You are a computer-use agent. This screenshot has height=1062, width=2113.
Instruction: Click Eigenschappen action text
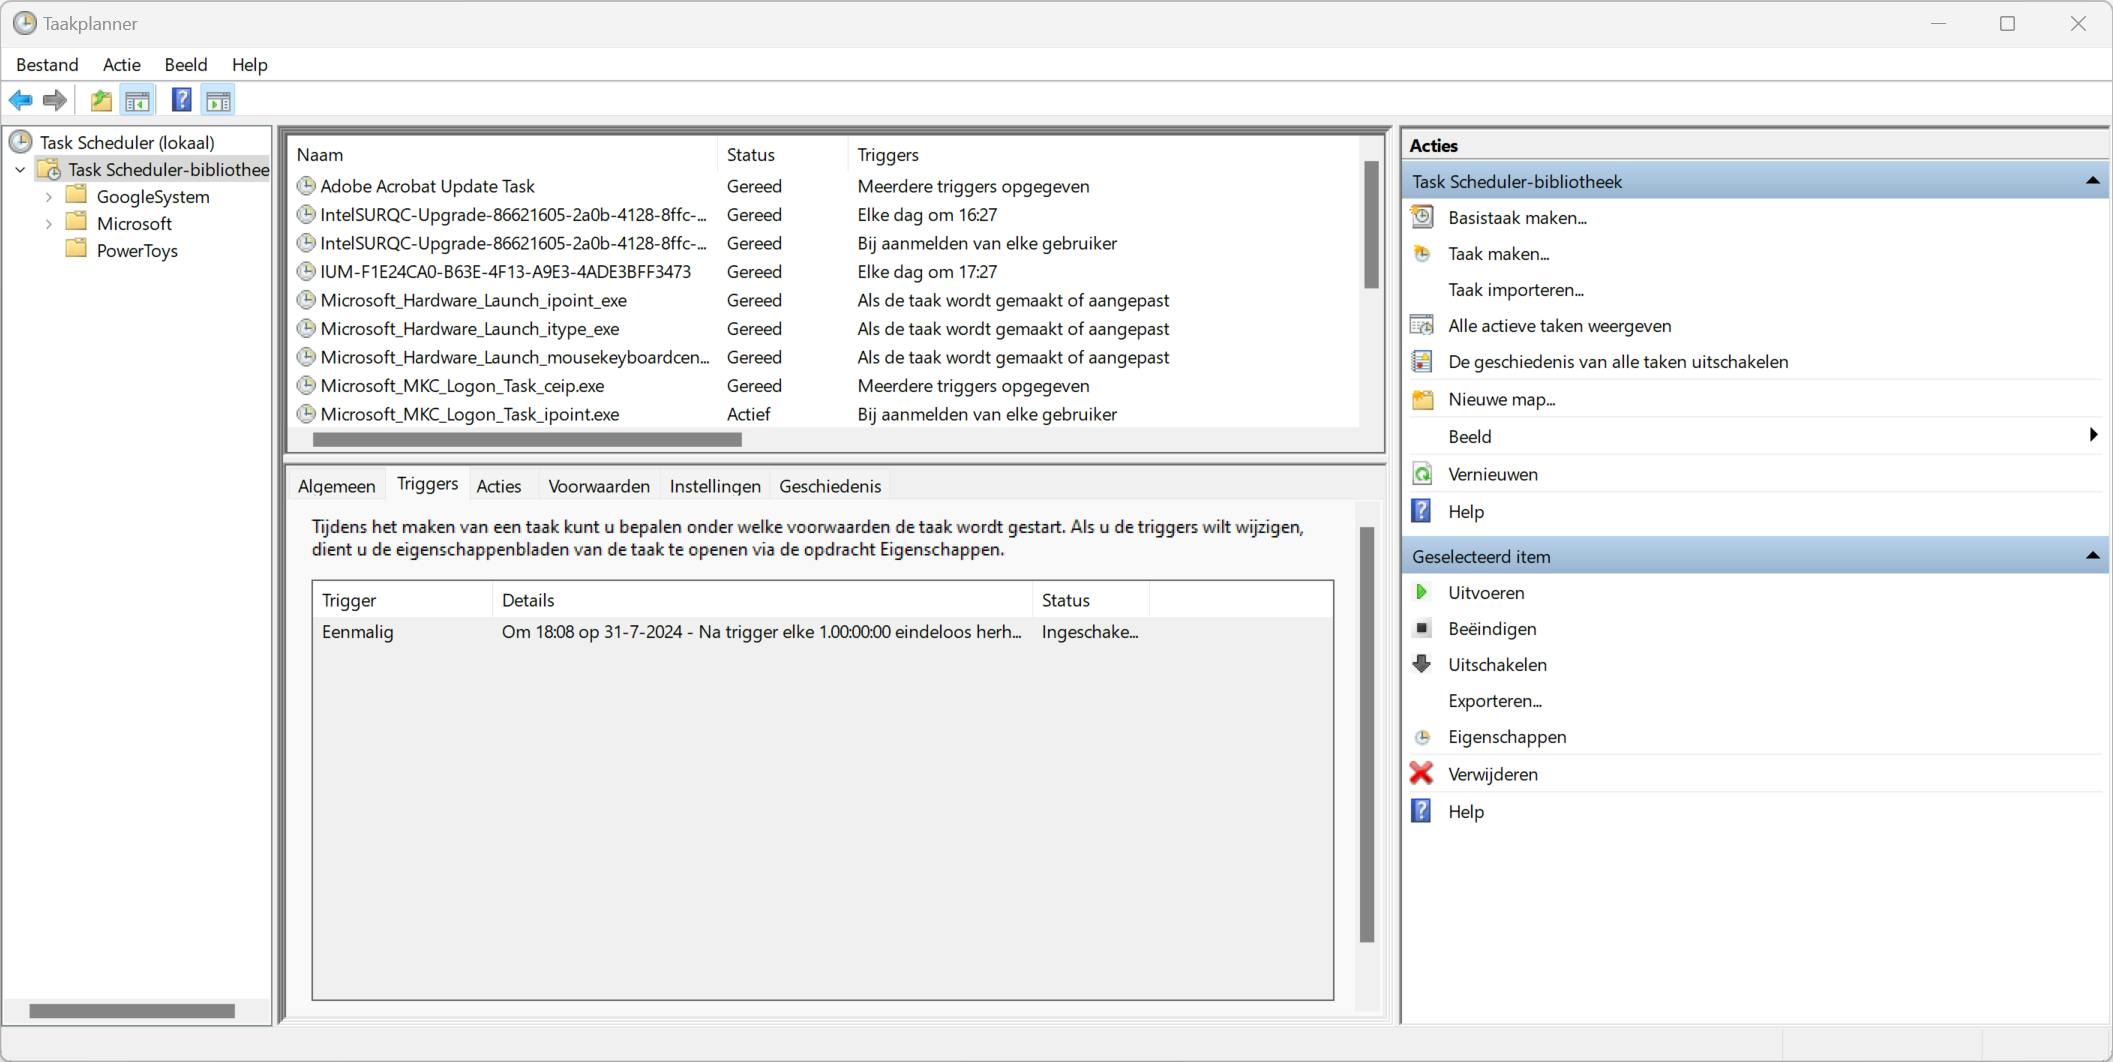click(1507, 737)
